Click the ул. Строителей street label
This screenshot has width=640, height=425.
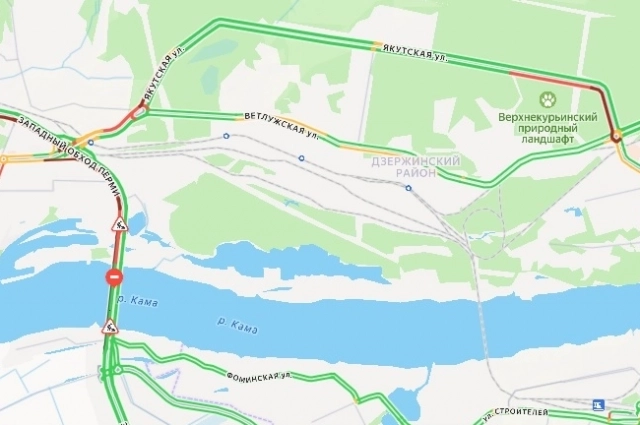(x=515, y=414)
